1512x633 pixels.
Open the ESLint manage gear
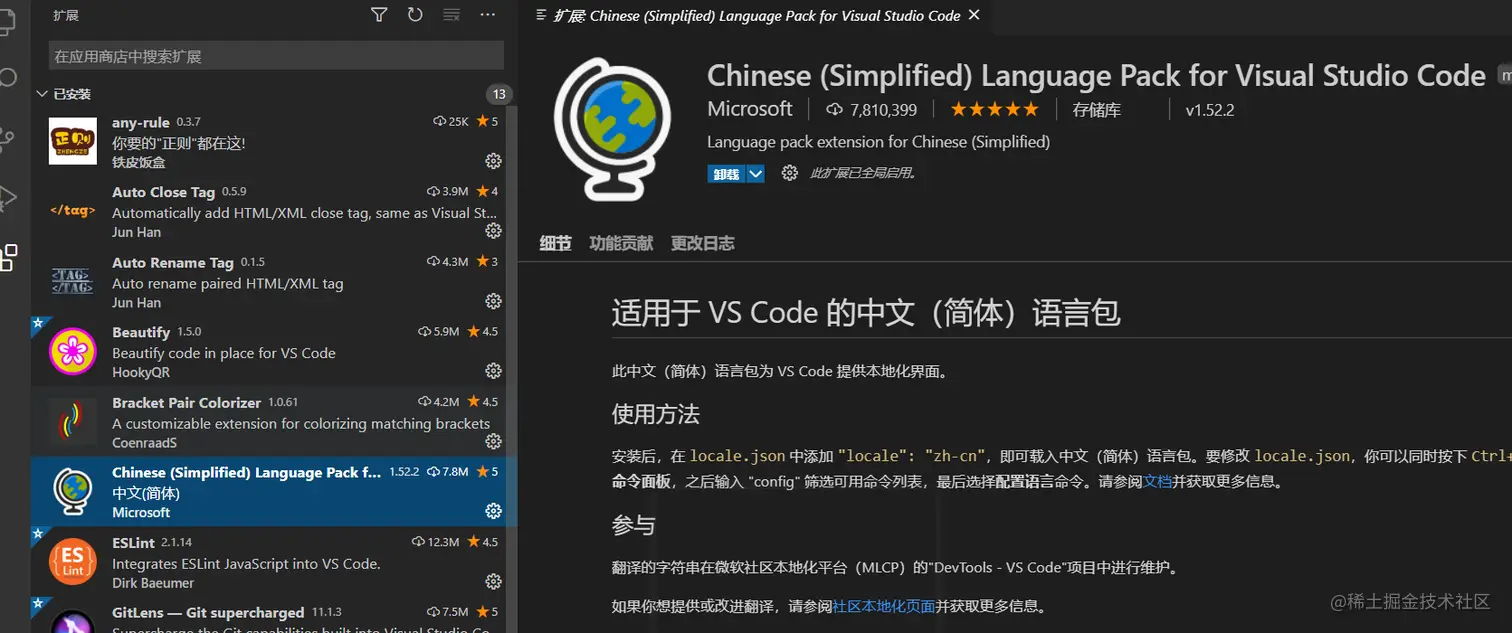pos(493,581)
